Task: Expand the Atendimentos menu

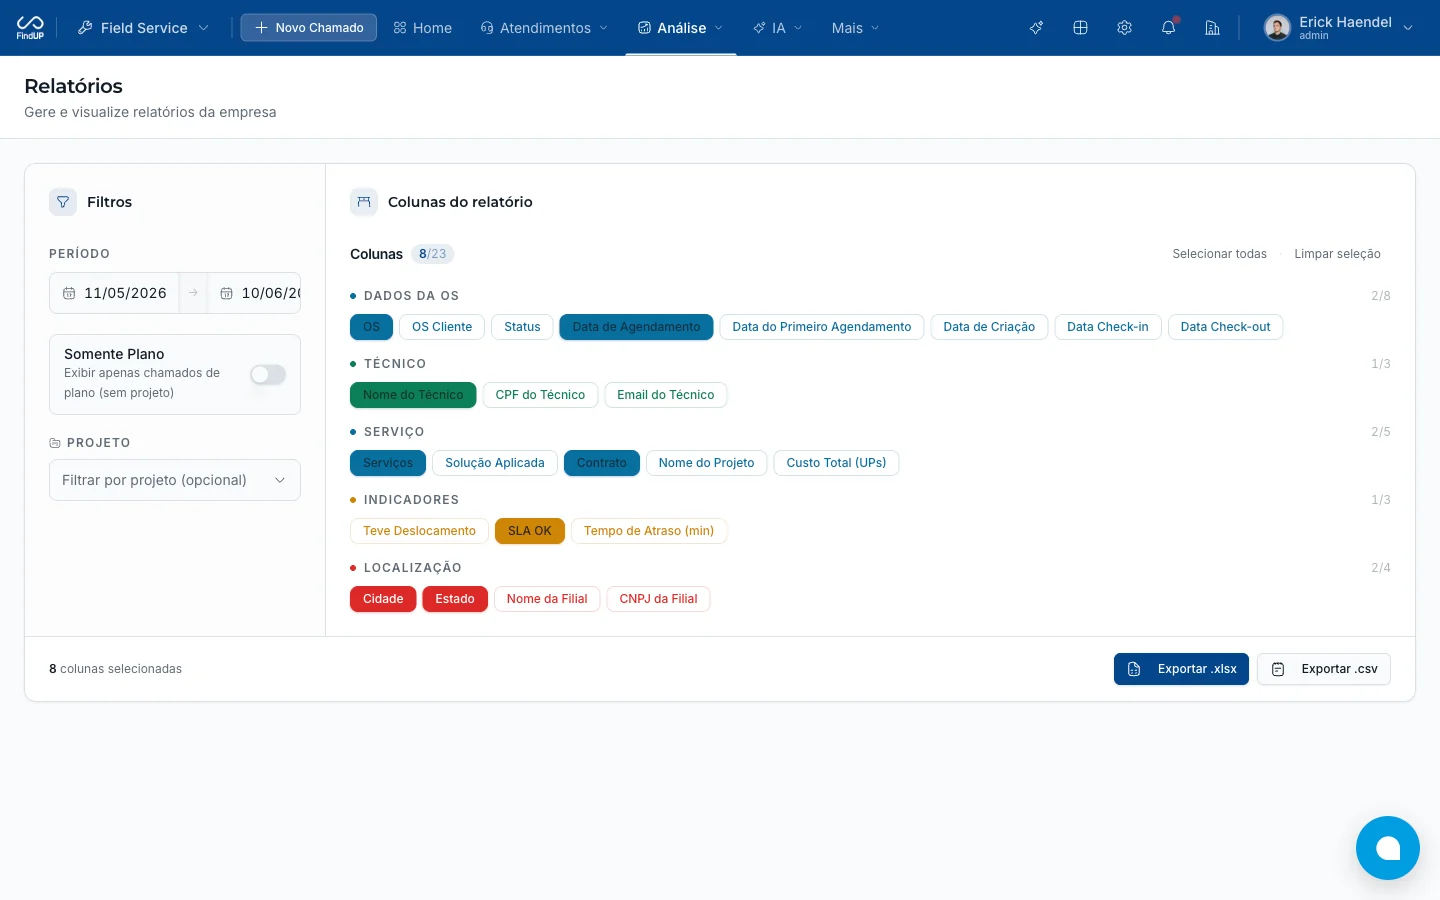Action: pos(544,28)
